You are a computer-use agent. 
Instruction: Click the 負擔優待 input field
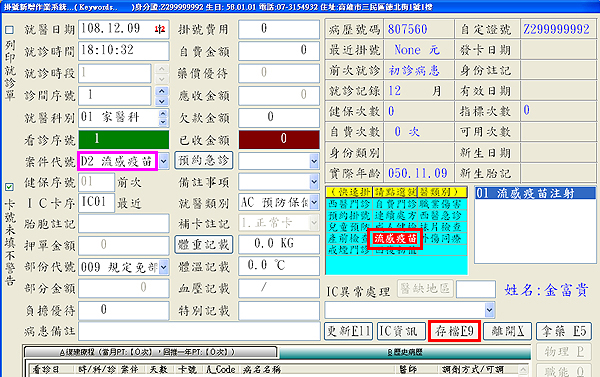coord(124,310)
